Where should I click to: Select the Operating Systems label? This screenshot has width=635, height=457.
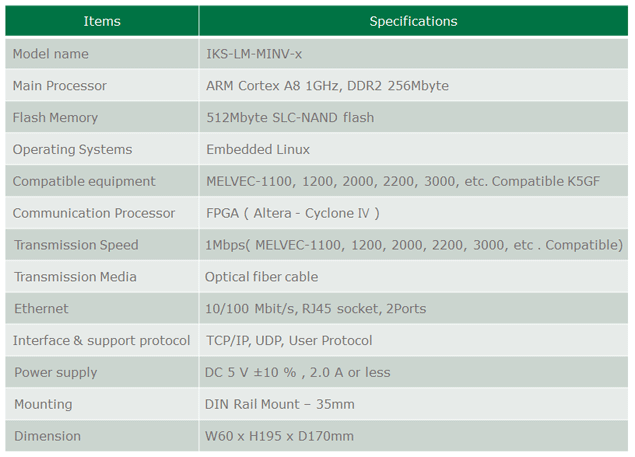pyautogui.click(x=72, y=150)
